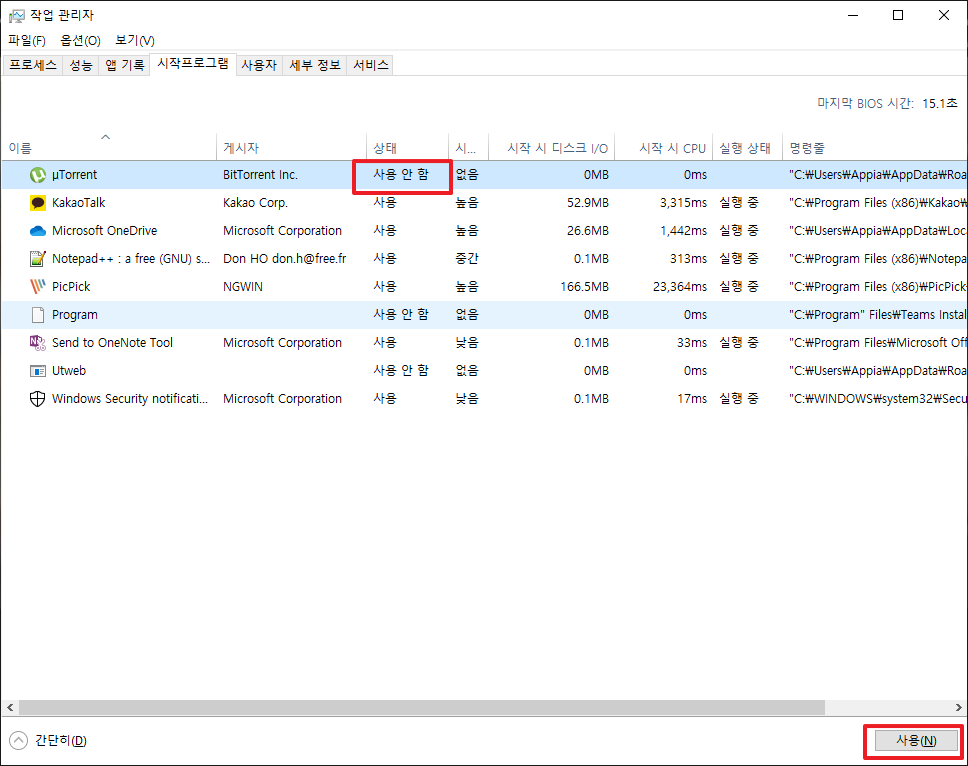The image size is (968, 766).
Task: Click the 166.5MB disk I/O value
Action: pos(584,286)
